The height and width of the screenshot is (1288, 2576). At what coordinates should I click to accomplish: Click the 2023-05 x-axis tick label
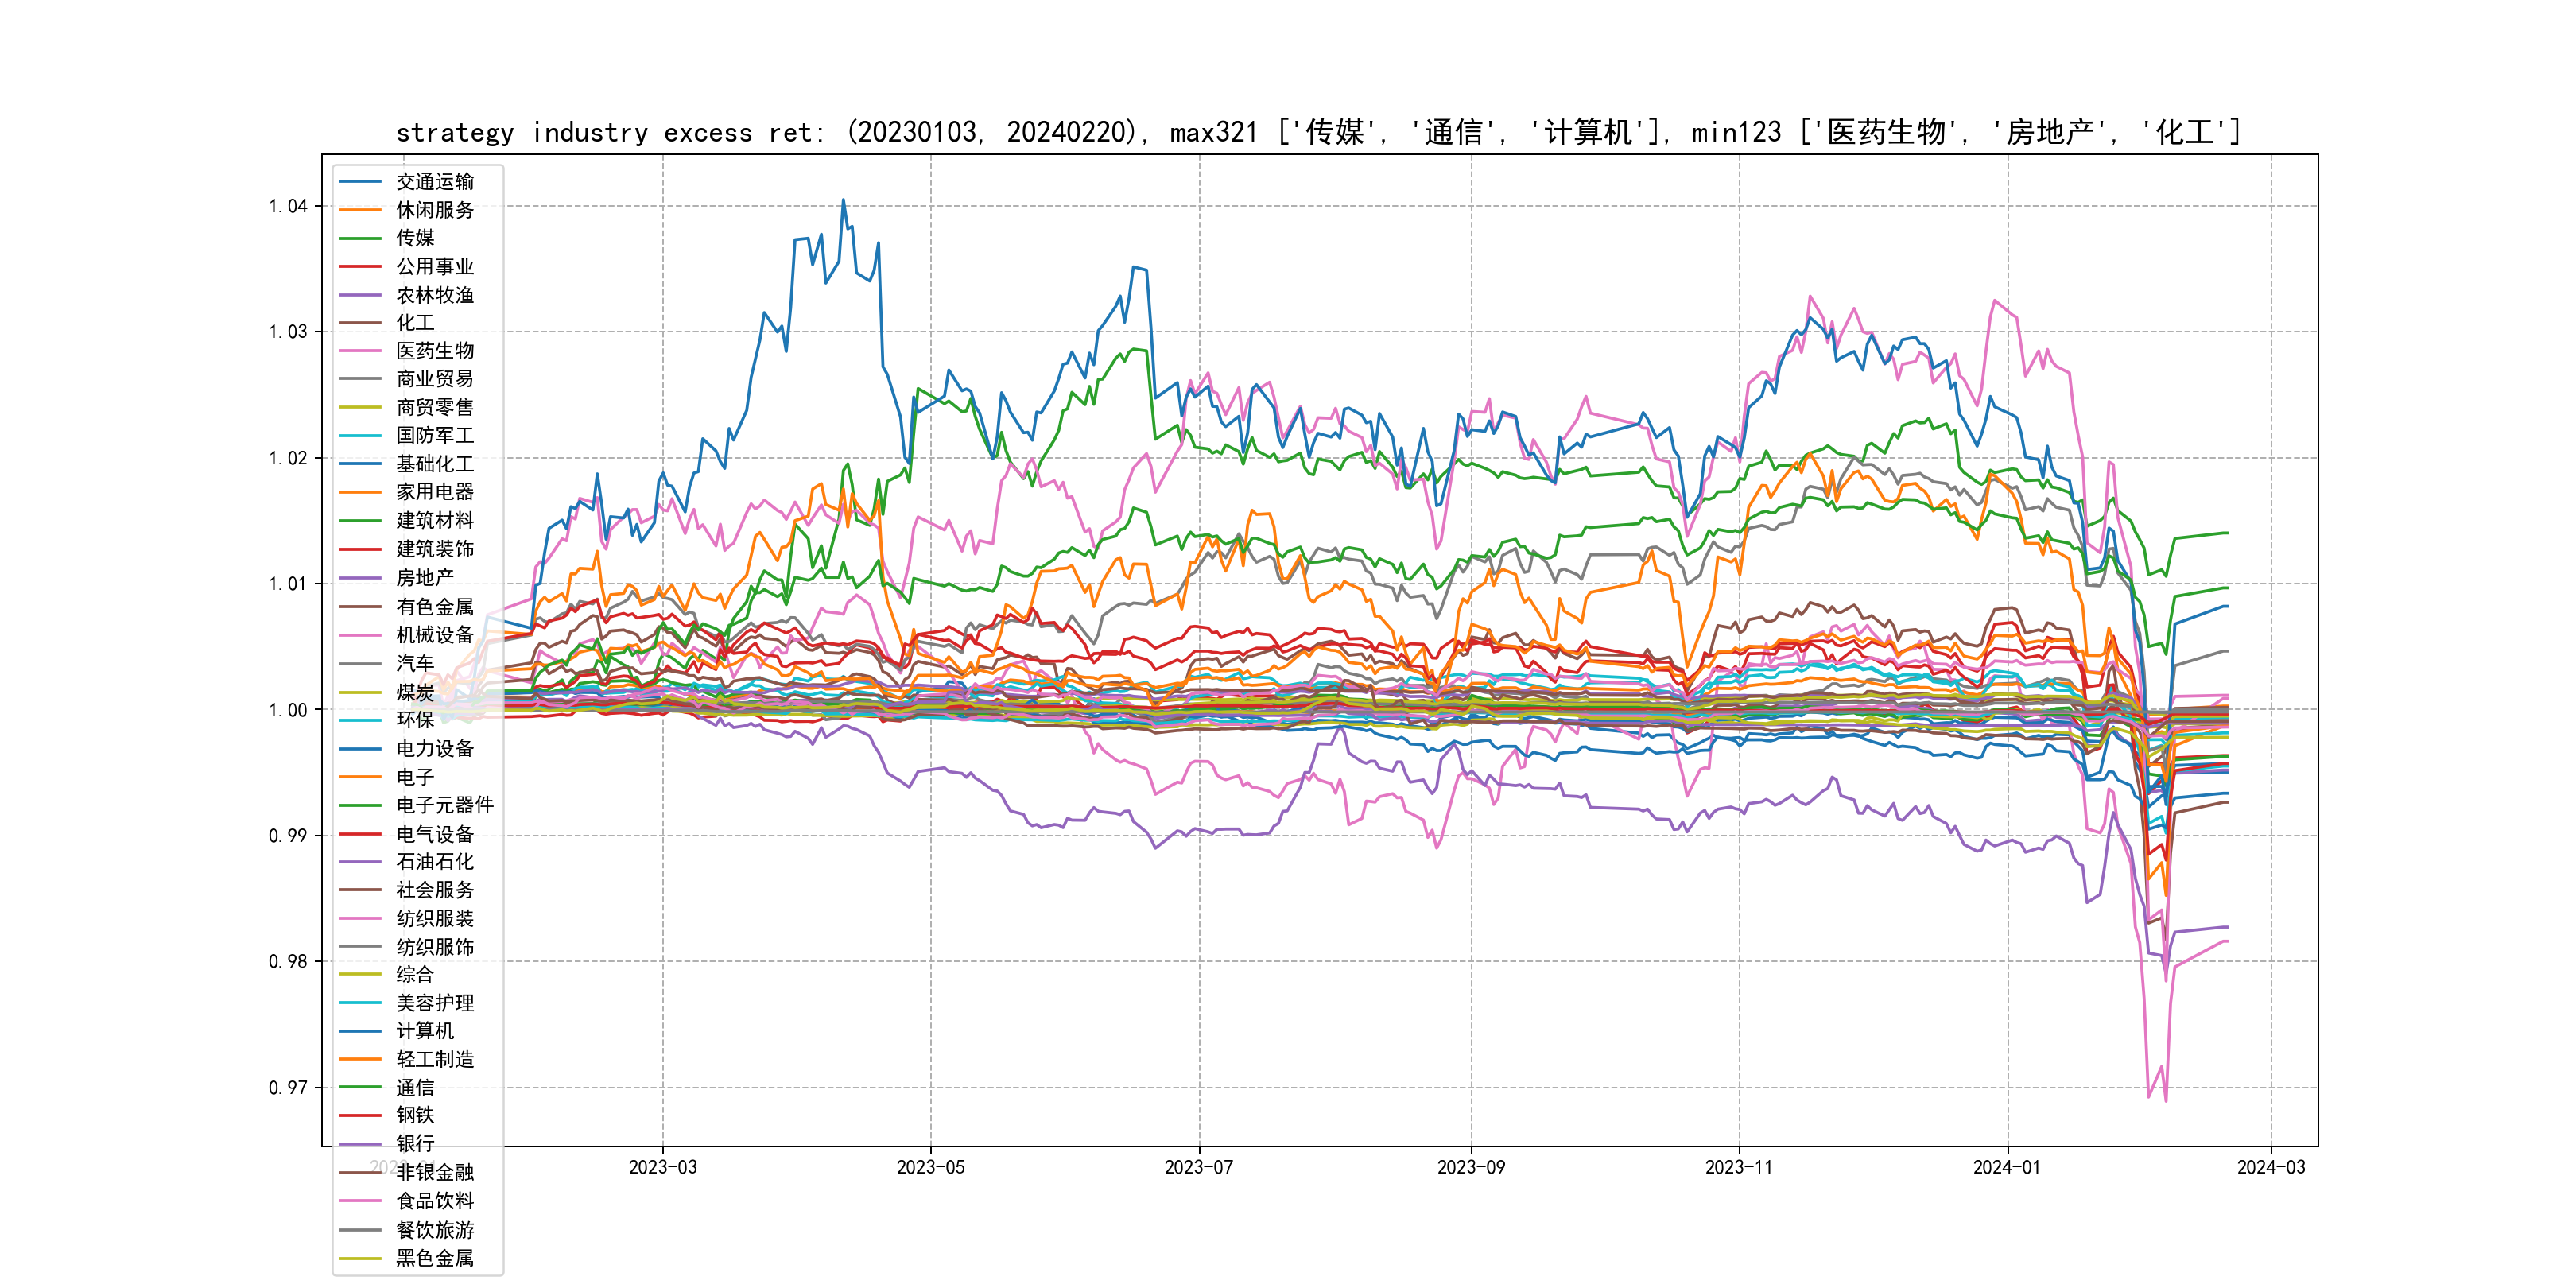(930, 1167)
